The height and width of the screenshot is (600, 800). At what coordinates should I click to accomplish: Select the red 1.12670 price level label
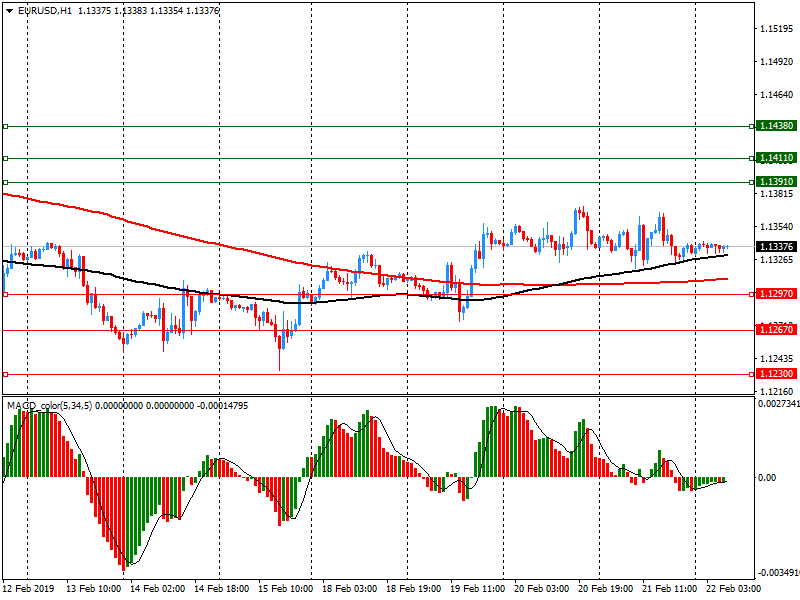[776, 330]
